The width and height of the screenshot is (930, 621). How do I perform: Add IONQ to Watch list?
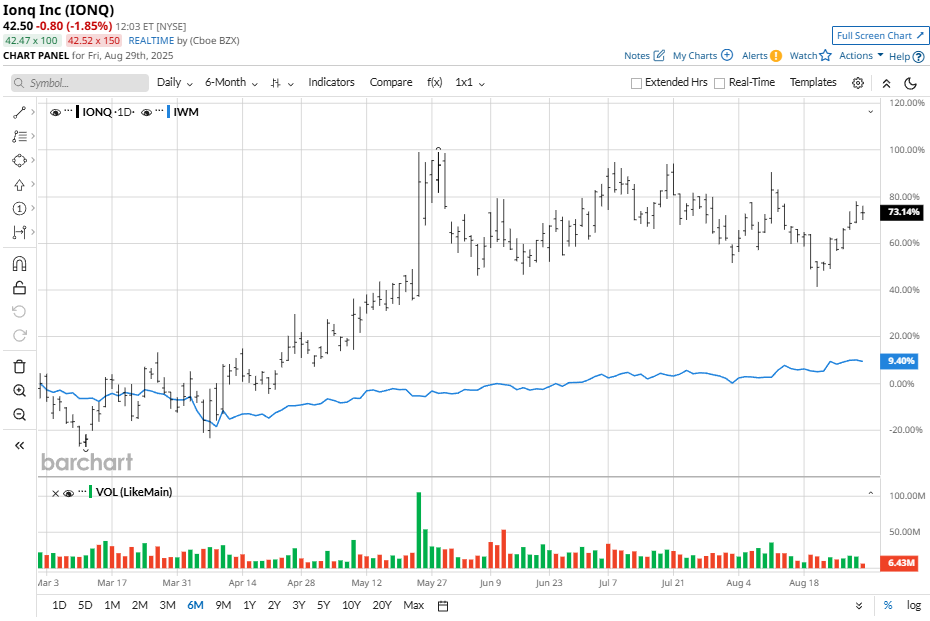pos(810,56)
